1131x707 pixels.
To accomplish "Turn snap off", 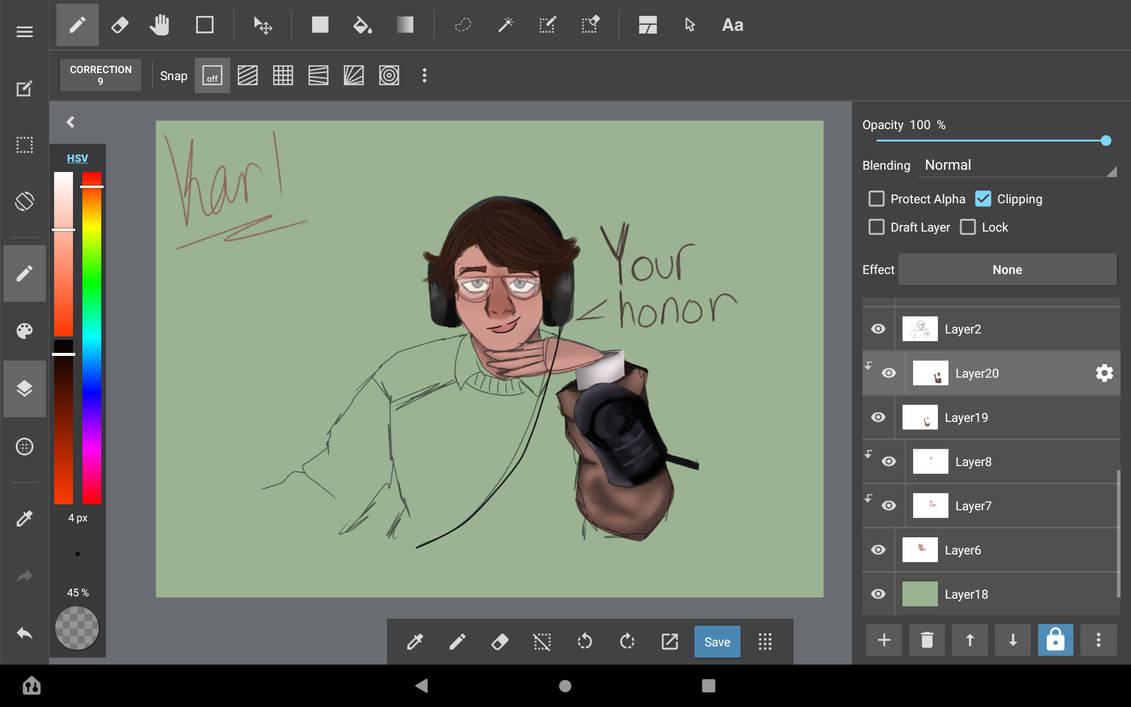I will 212,76.
